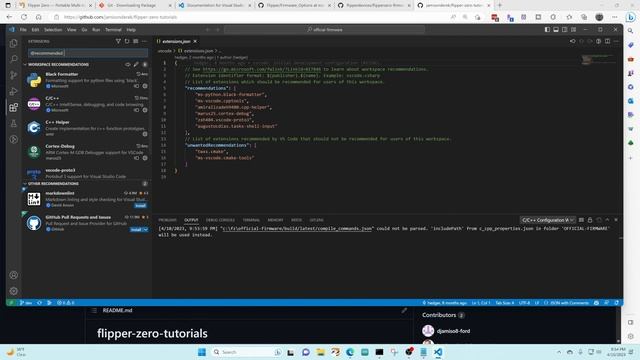Install all workspace recommended extensions cloud icon
This screenshot has height=360, width=640.
click(x=128, y=64)
